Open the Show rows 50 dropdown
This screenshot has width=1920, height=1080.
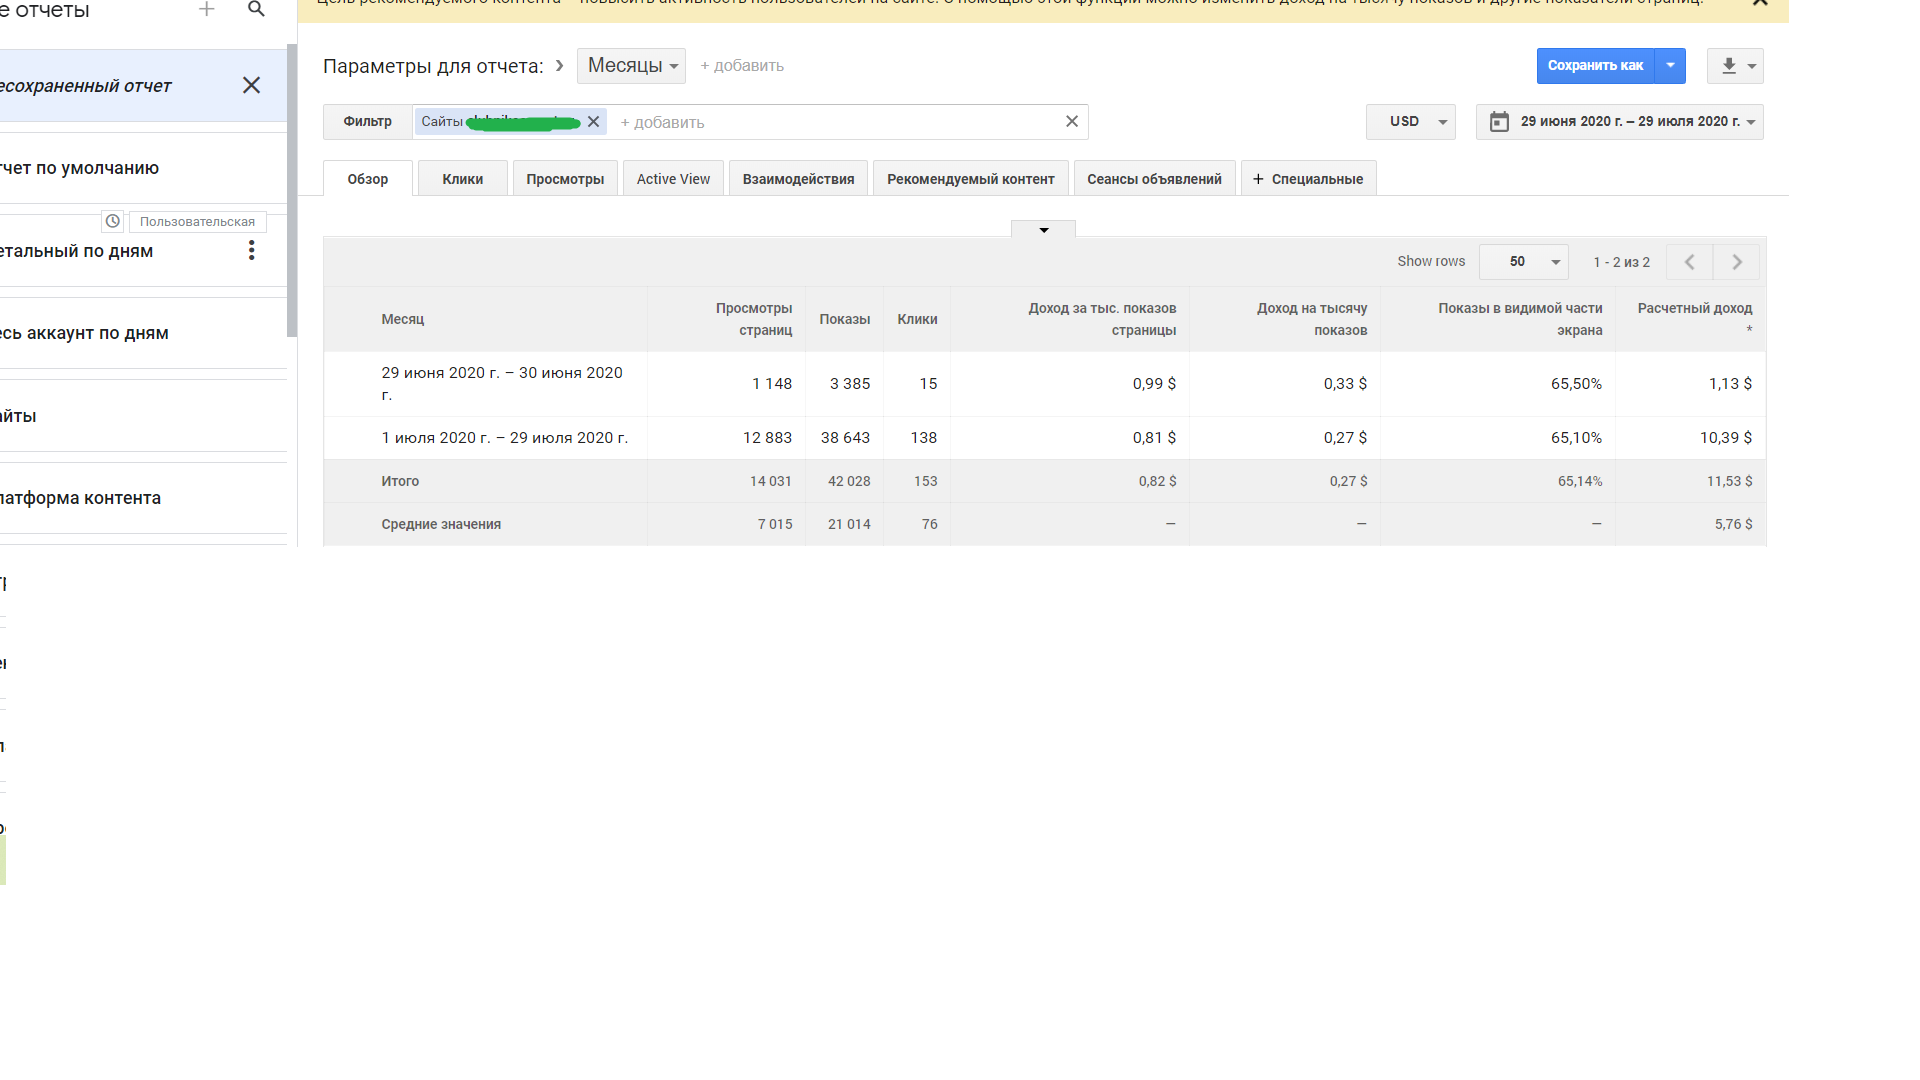click(x=1524, y=262)
